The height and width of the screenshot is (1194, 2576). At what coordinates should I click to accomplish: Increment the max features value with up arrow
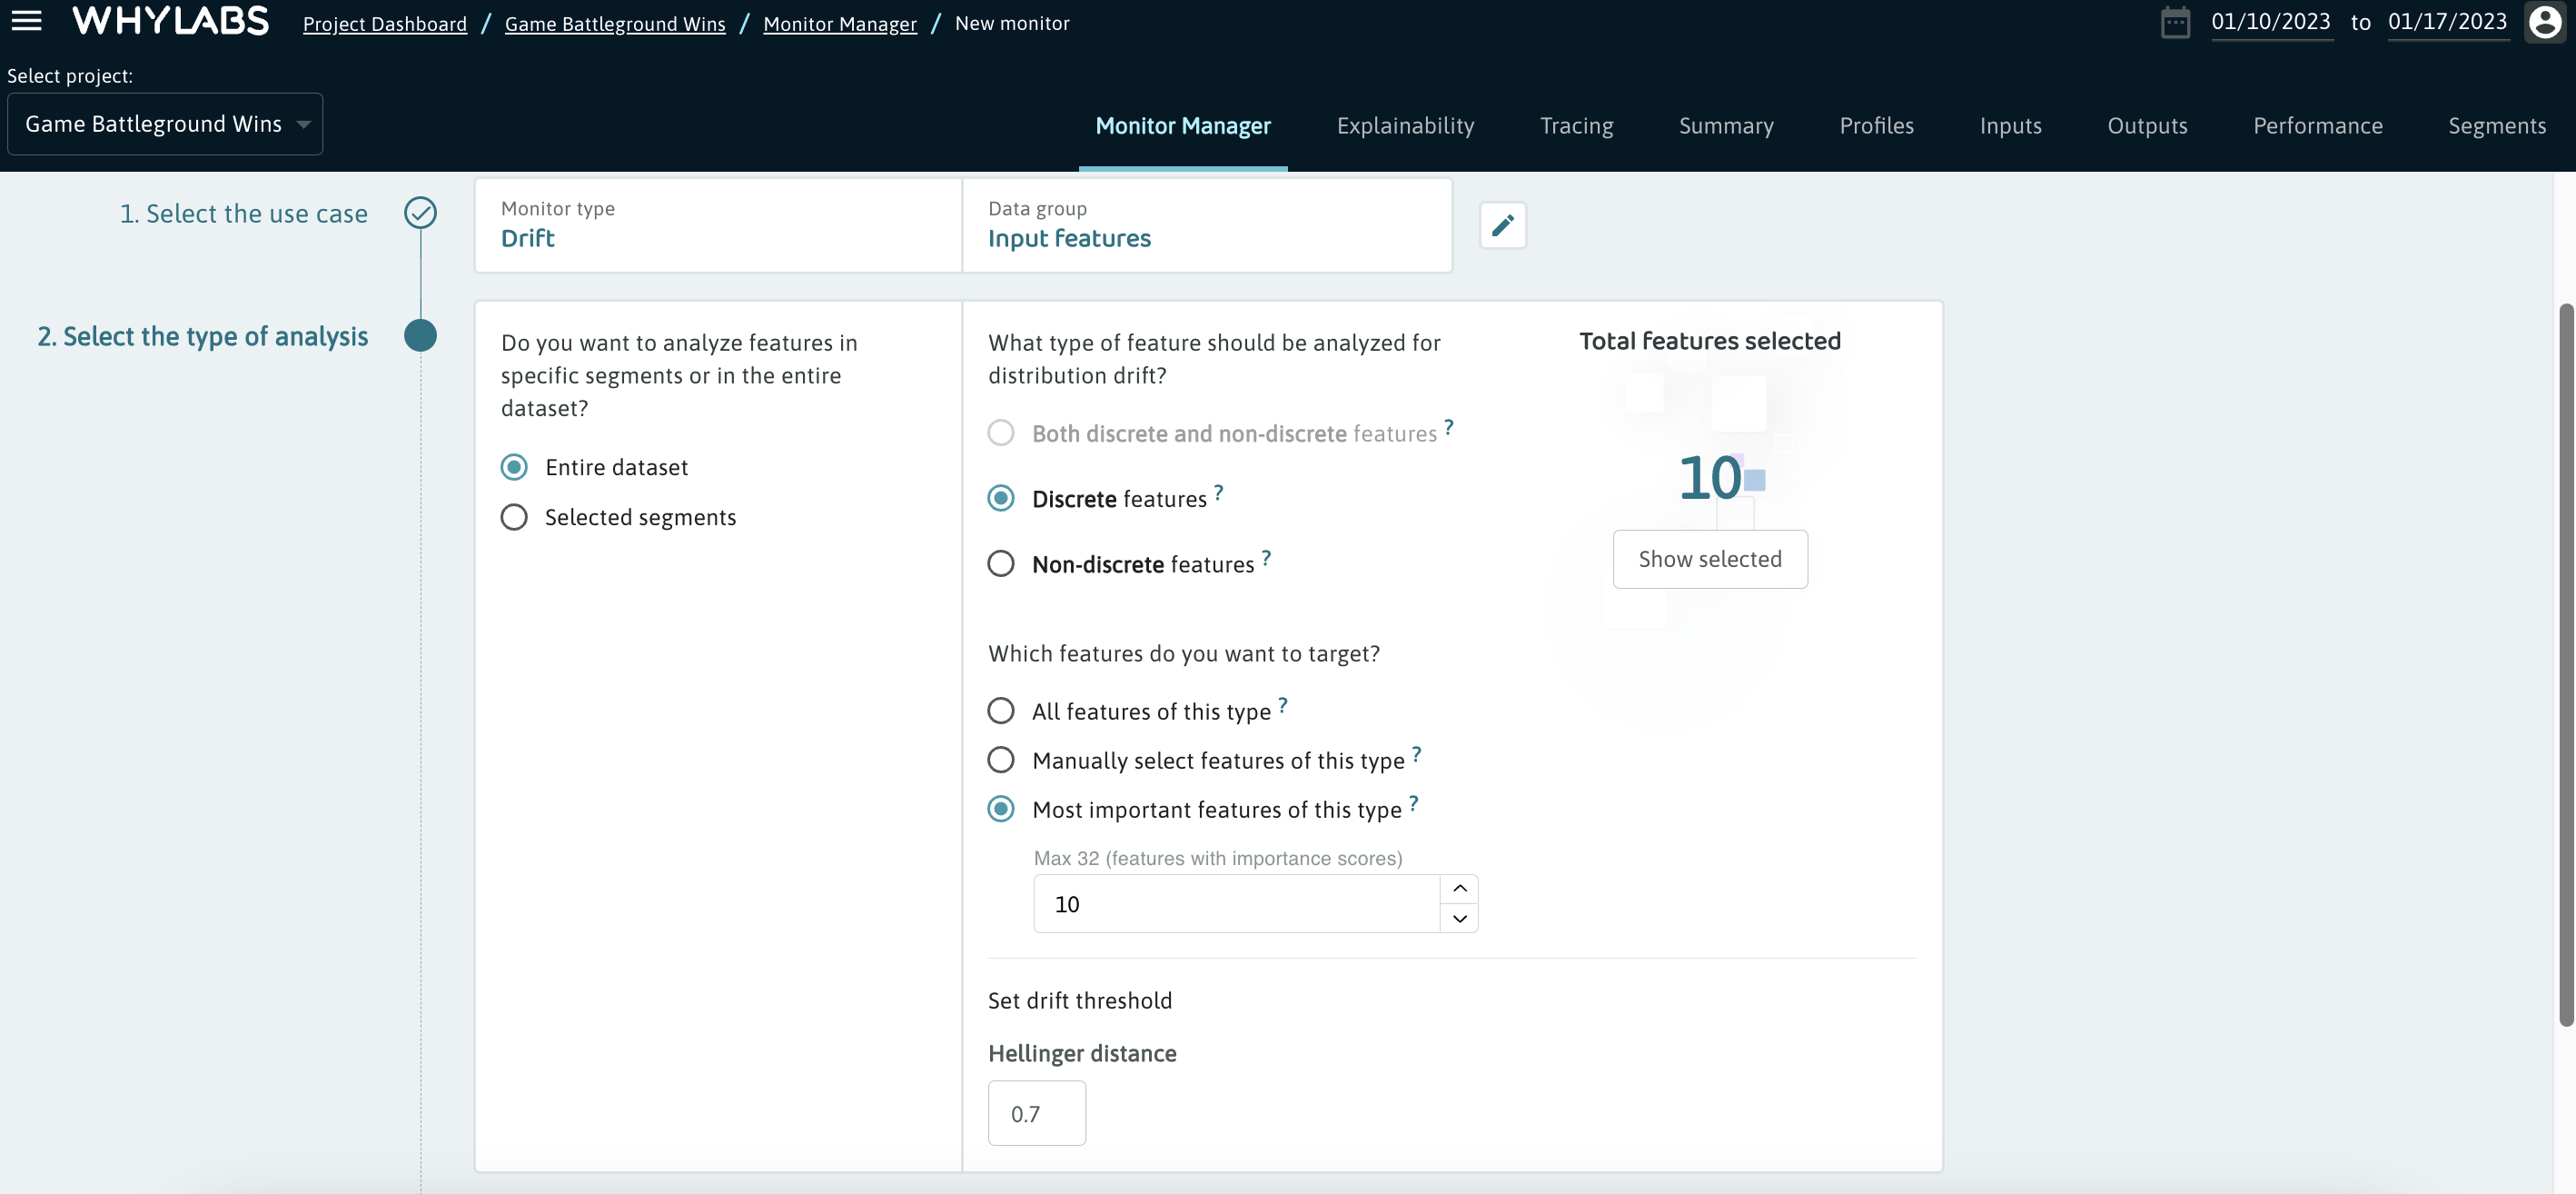tap(1459, 888)
